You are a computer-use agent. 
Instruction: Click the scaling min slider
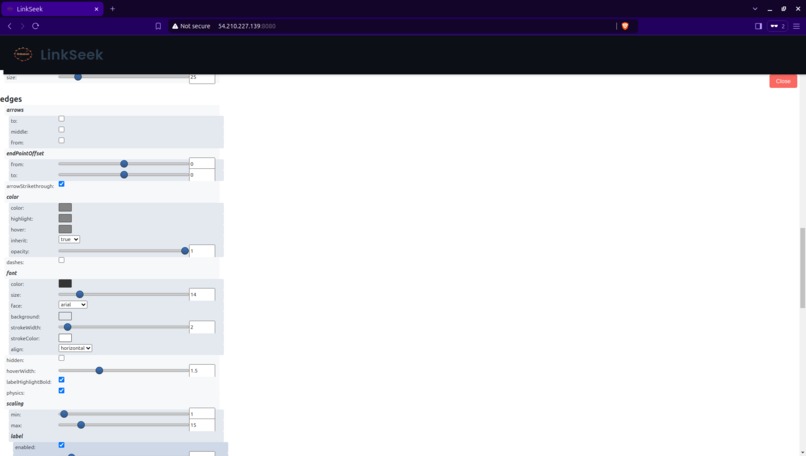123,414
